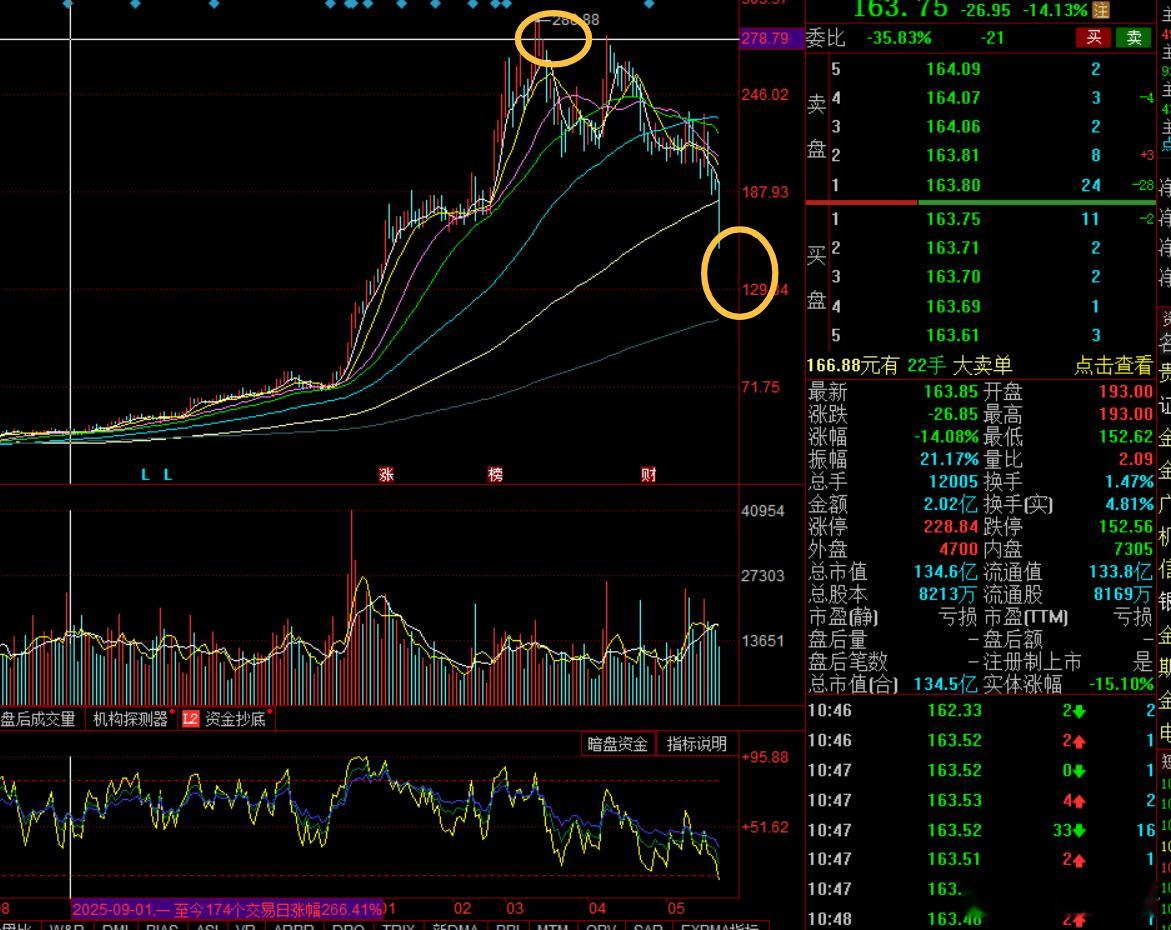Open 指标说明 indicator description
1171x930 pixels.
[696, 743]
